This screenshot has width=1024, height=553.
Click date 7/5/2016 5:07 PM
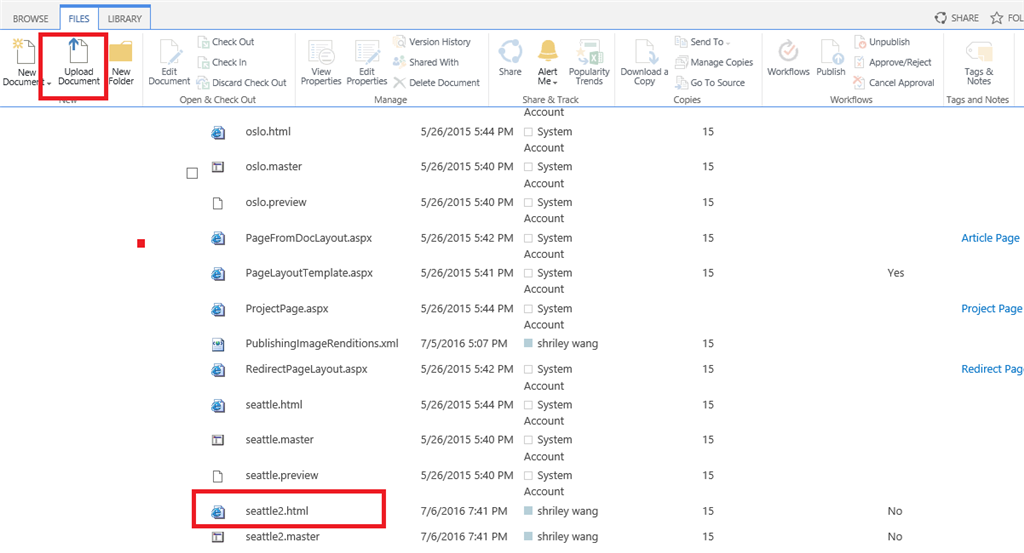(x=464, y=343)
